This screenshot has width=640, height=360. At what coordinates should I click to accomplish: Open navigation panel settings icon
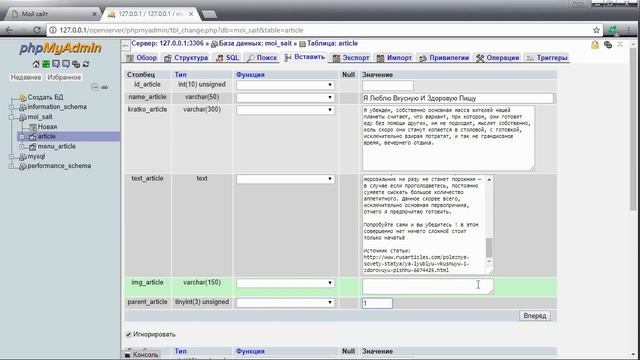76,64
